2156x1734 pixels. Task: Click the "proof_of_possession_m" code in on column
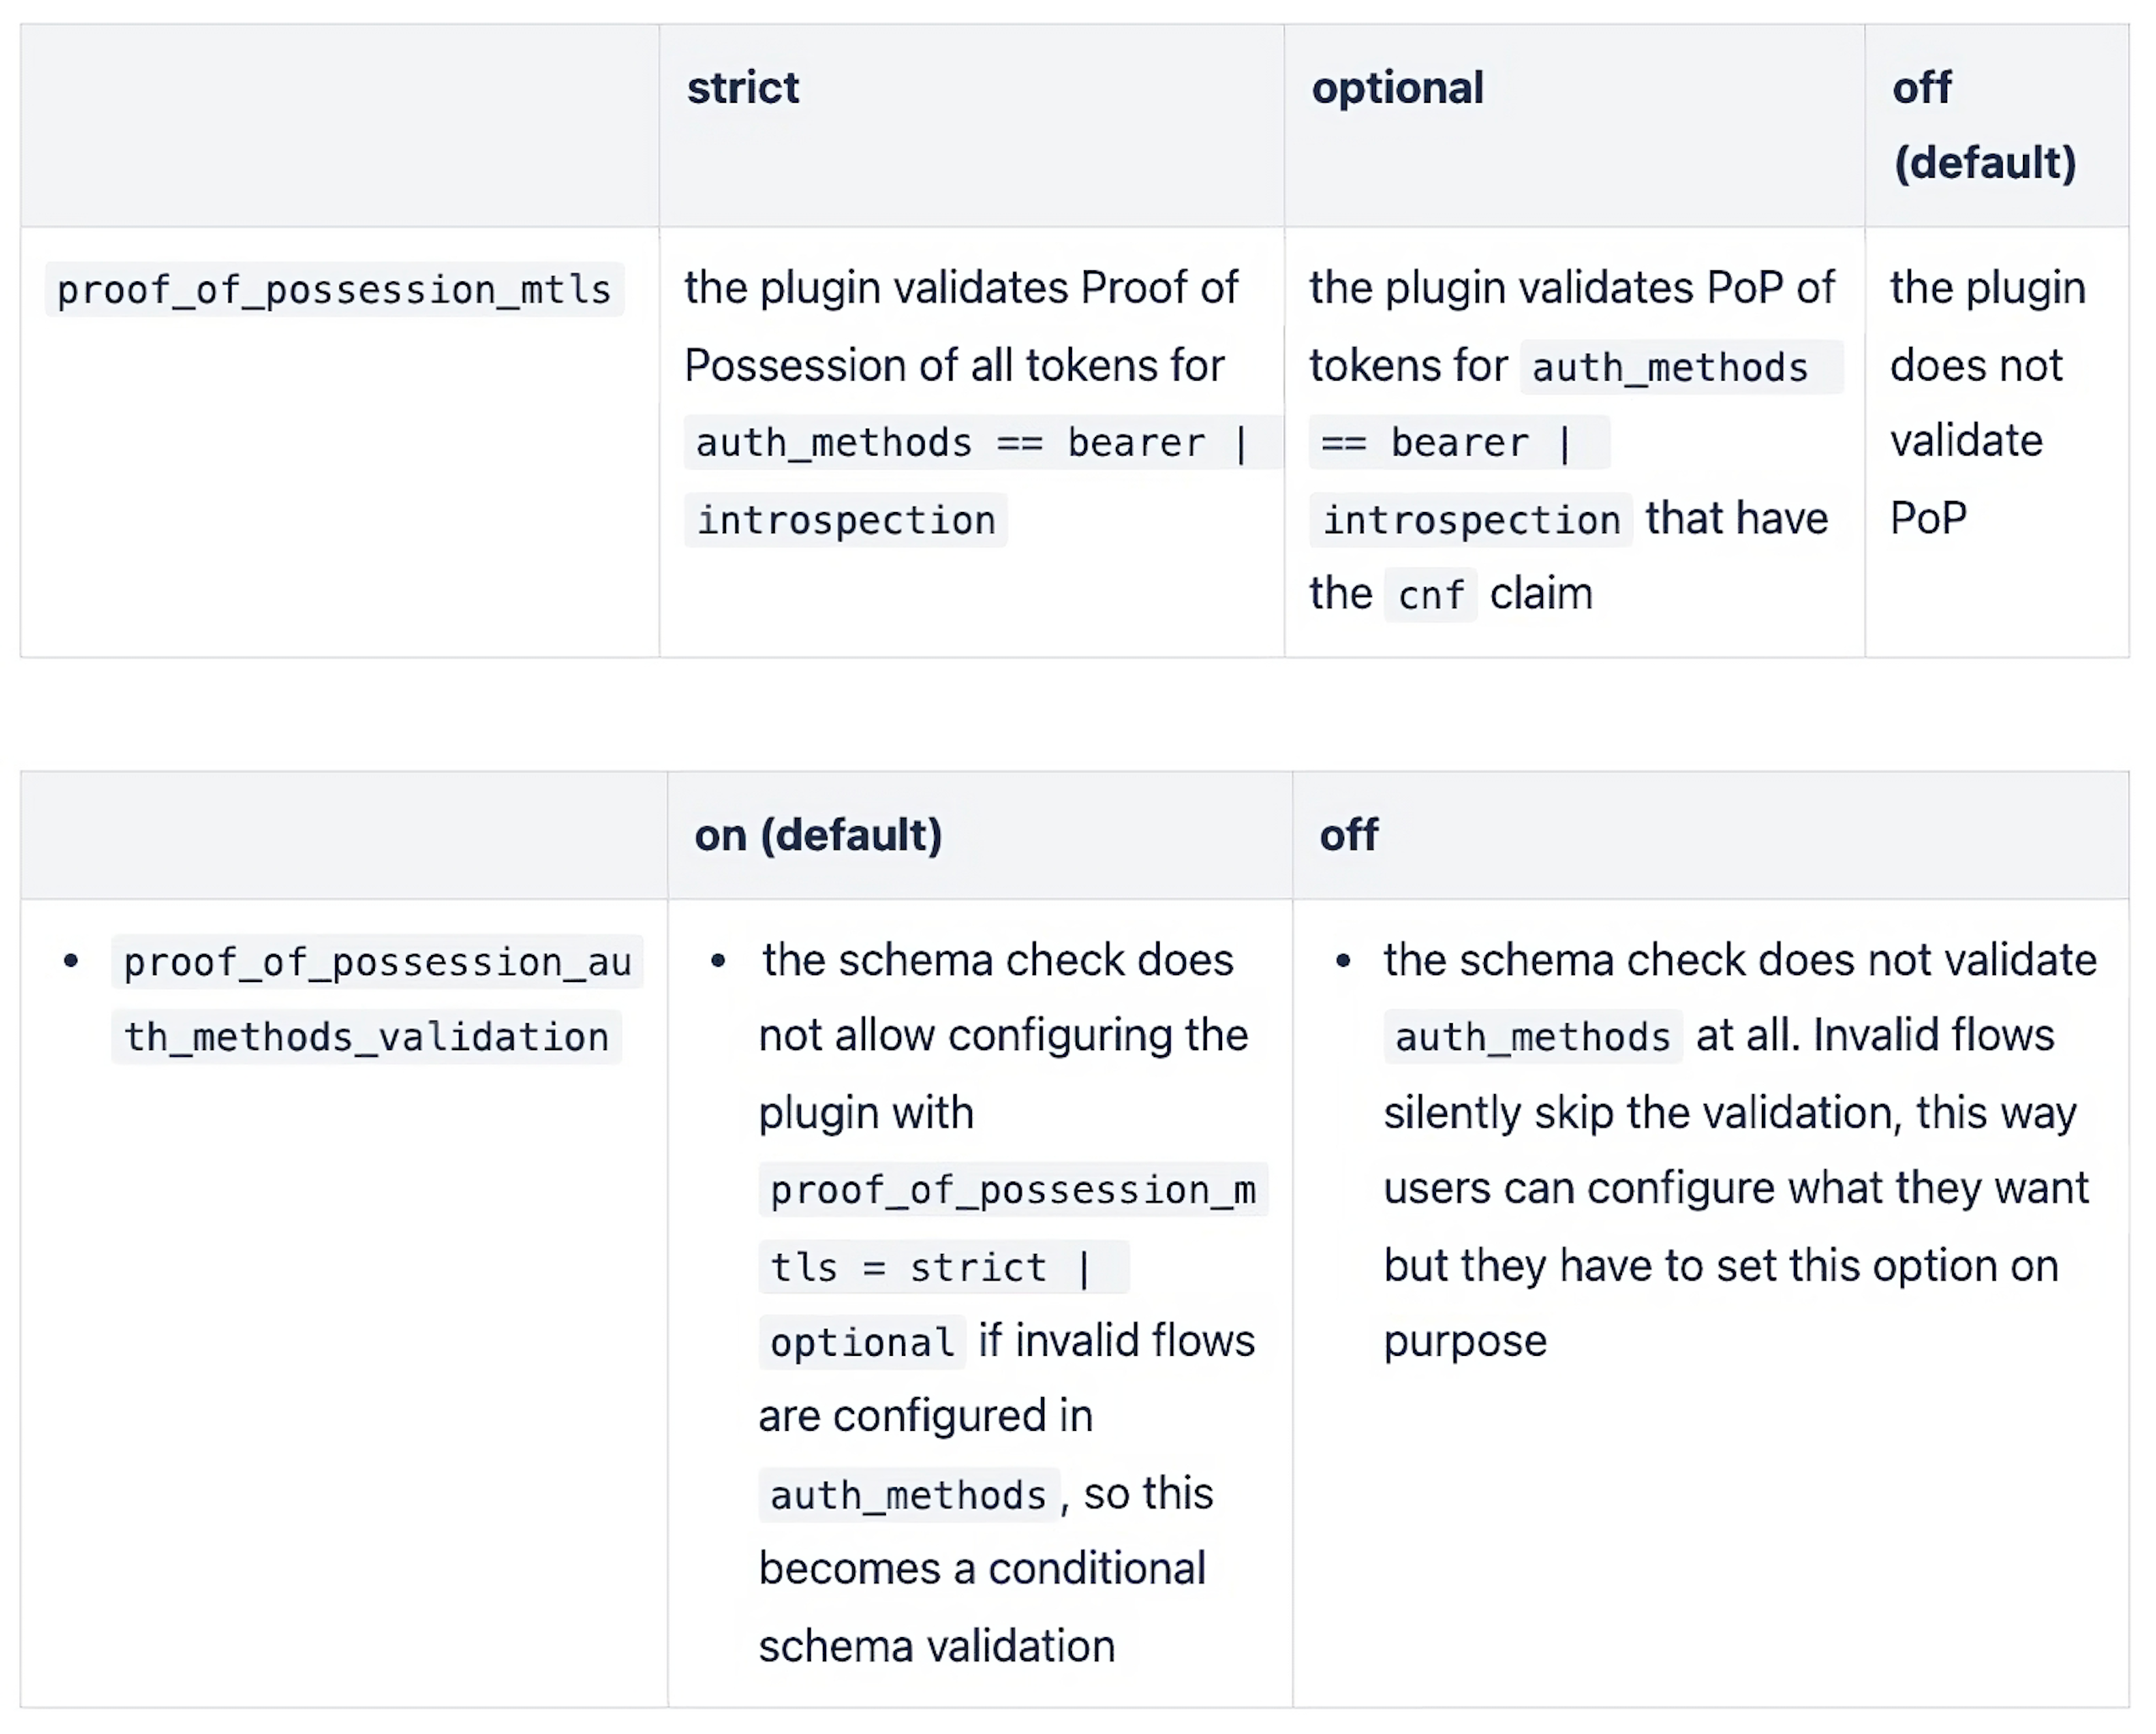click(1012, 1190)
